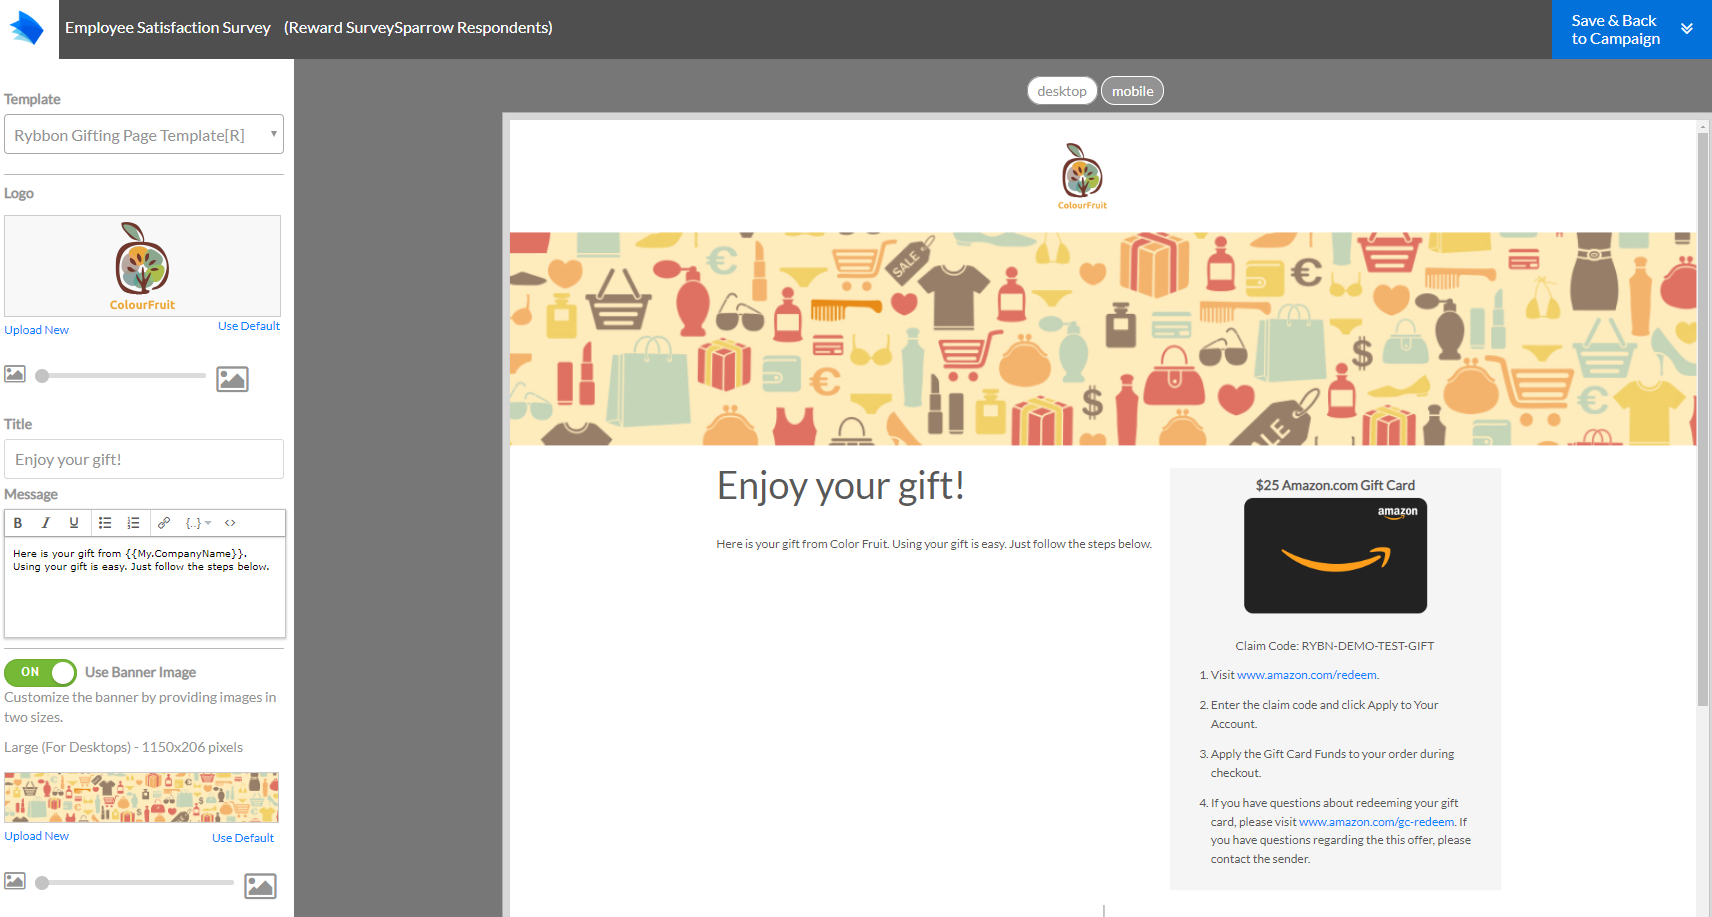The image size is (1712, 917).
Task: Click the '$25 Amazon.com Gift Card' title
Action: [1335, 485]
